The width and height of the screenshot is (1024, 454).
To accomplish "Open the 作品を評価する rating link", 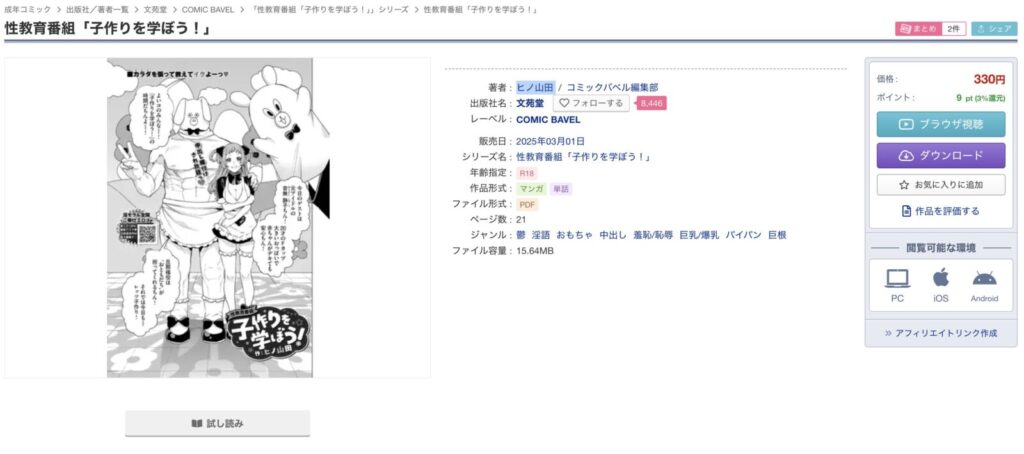I will click(x=940, y=211).
